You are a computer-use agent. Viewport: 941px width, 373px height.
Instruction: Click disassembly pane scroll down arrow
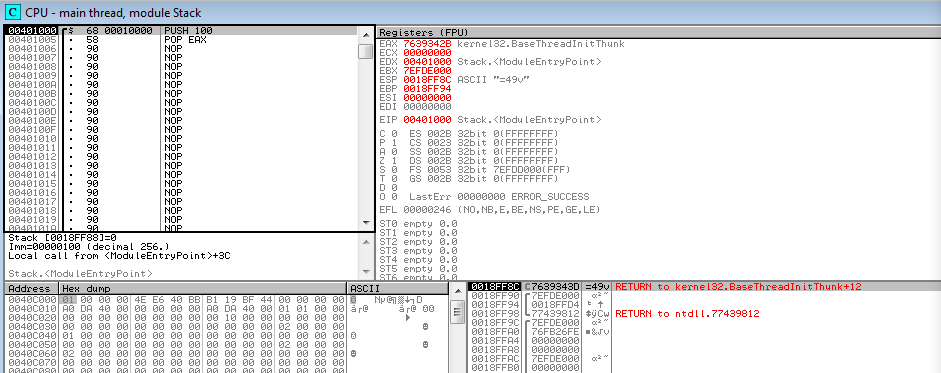(x=365, y=223)
